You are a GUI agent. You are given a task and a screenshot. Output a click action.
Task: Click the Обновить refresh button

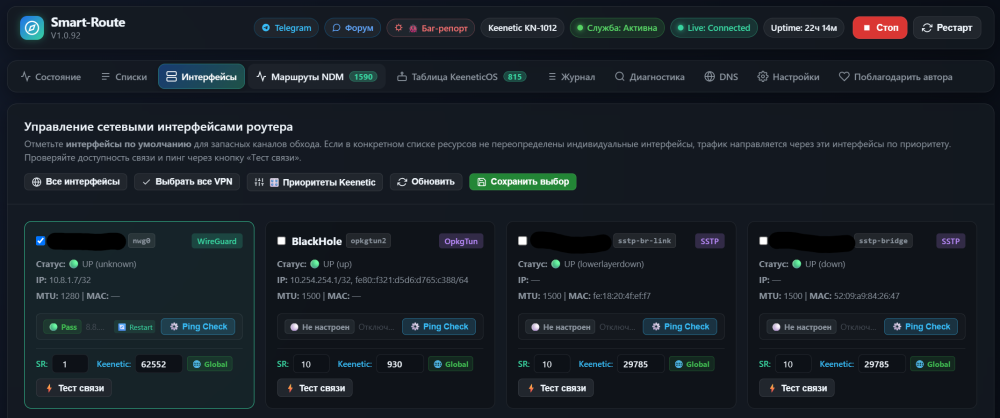pos(426,182)
